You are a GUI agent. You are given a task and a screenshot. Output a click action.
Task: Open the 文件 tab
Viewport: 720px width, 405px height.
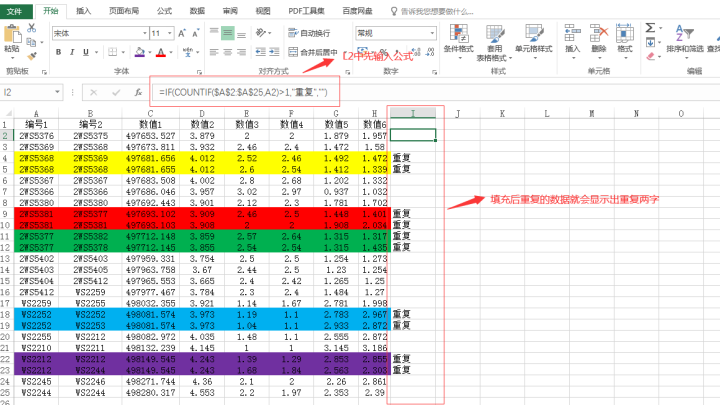(x=15, y=11)
